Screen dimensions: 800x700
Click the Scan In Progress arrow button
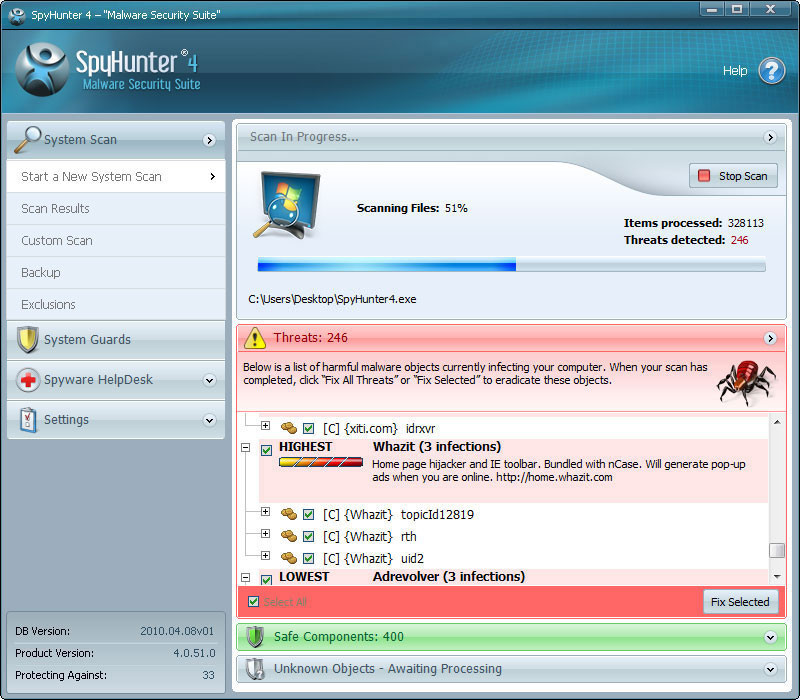point(770,137)
